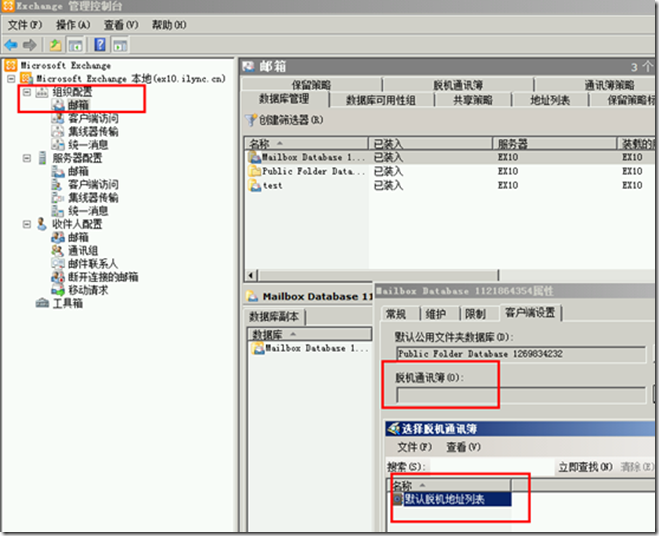Click the Forward arrow toolbar icon
659x536 pixels.
coord(29,45)
